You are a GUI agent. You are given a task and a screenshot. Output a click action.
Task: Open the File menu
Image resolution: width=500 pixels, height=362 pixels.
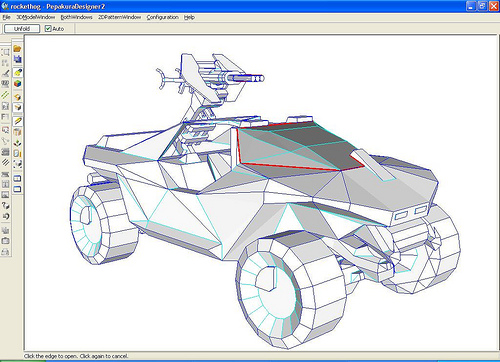[x=6, y=17]
